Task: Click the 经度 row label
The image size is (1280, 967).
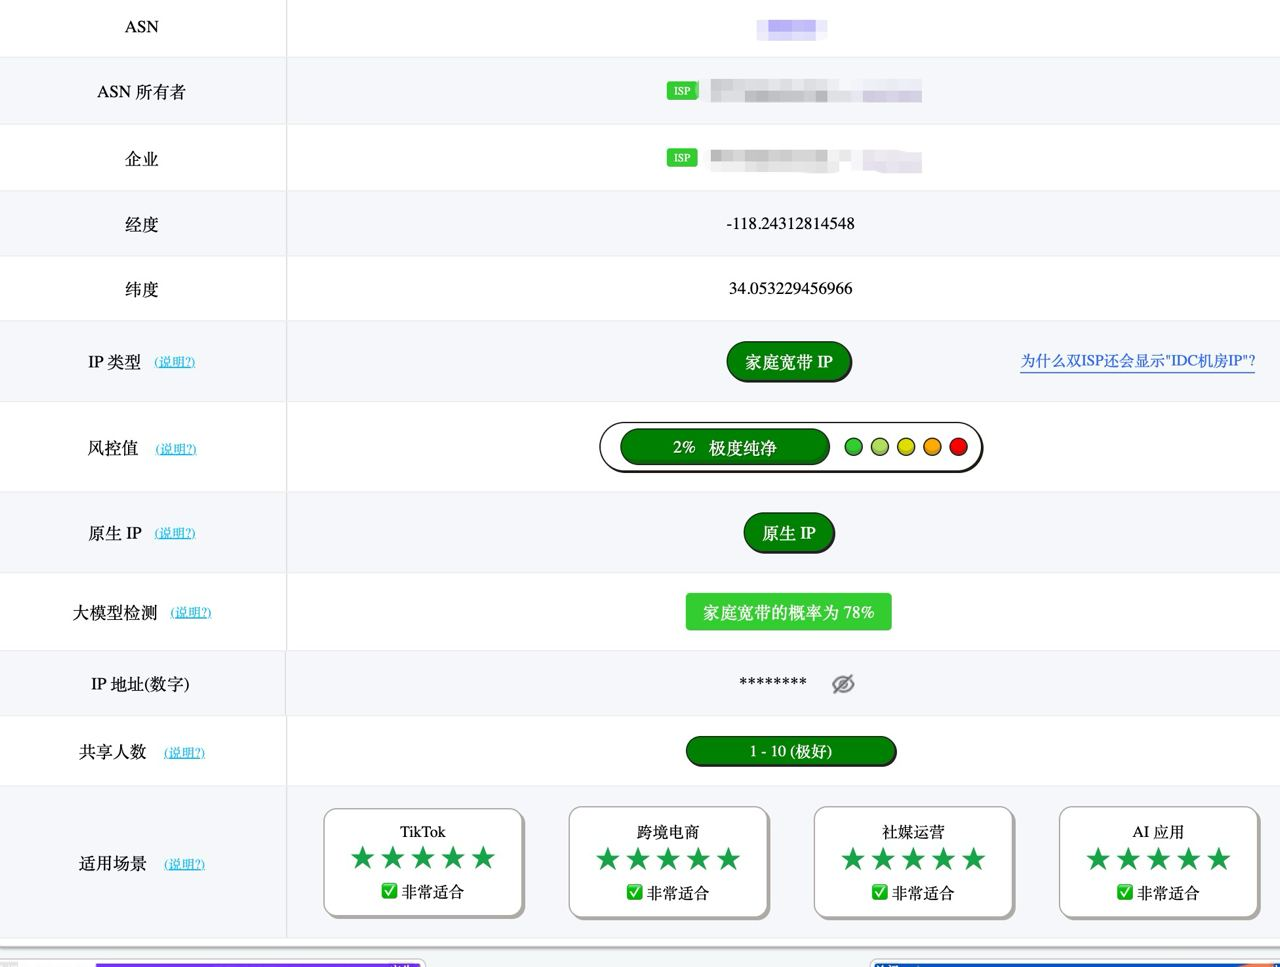Action: 142,224
